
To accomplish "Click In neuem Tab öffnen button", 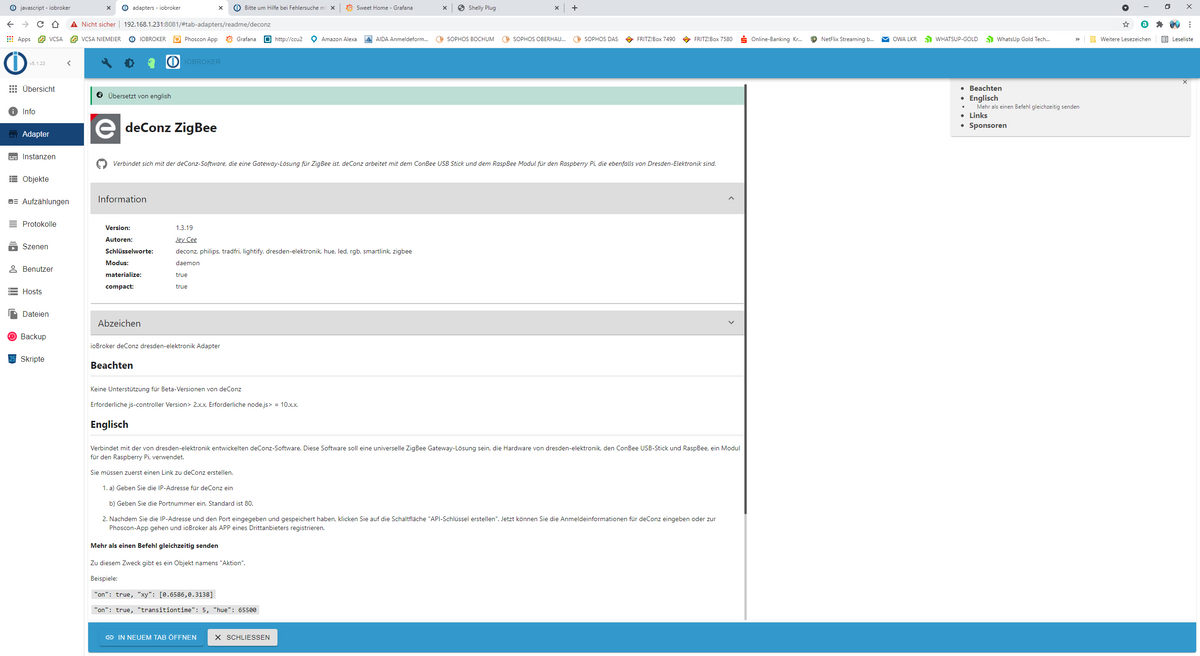I will pyautogui.click(x=149, y=637).
